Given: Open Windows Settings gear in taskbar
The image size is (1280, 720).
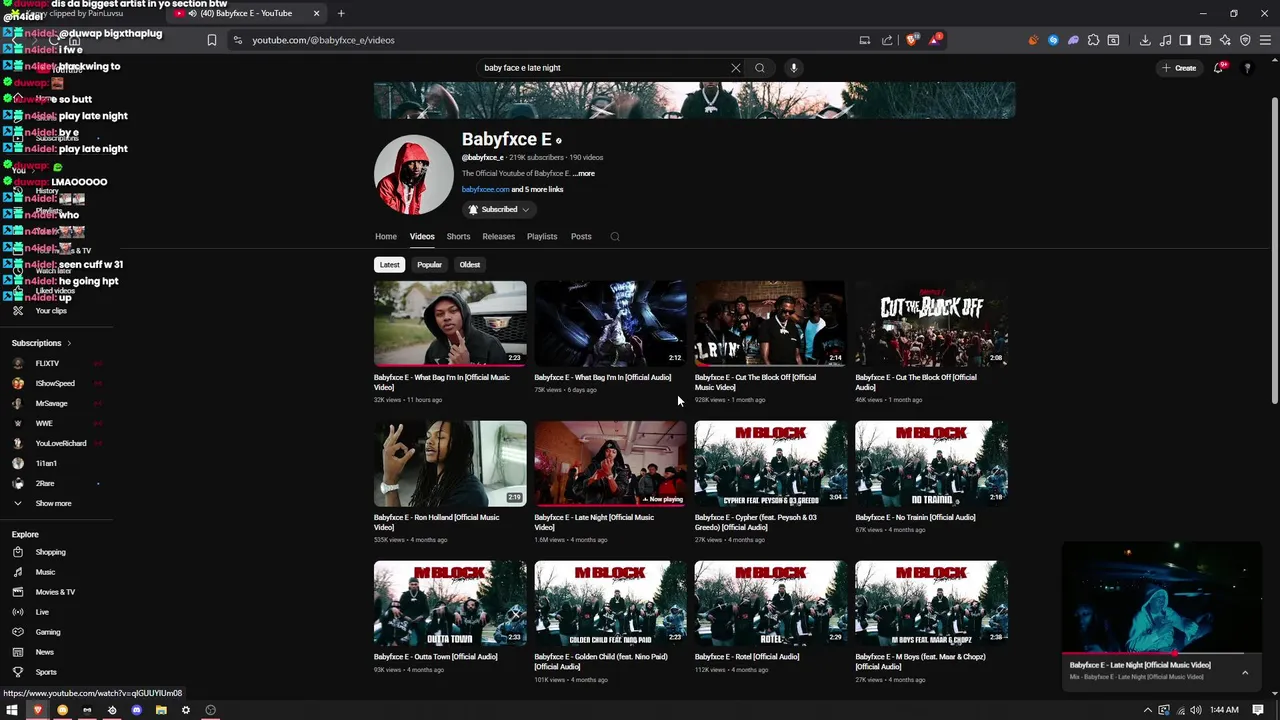Looking at the screenshot, I should [x=185, y=710].
